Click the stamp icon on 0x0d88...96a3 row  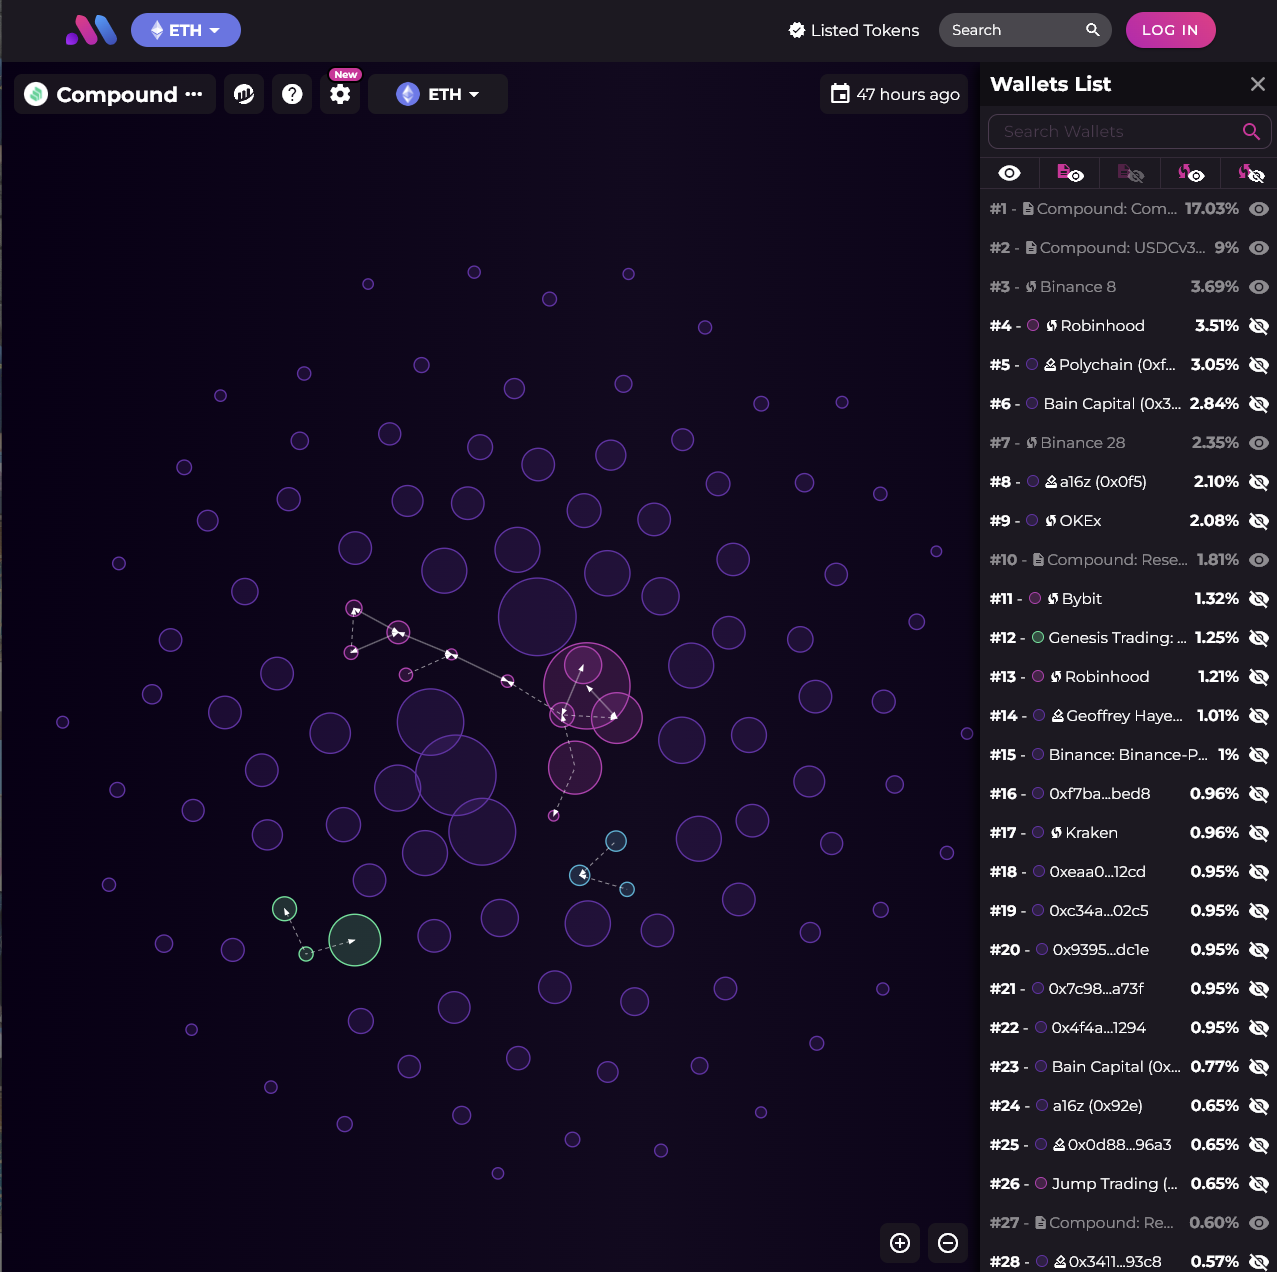[1059, 1145]
